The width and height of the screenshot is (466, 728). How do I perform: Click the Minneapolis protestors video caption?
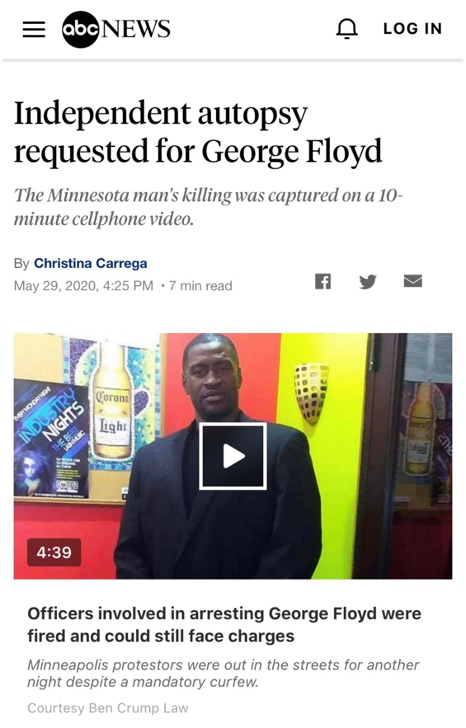coord(223,673)
